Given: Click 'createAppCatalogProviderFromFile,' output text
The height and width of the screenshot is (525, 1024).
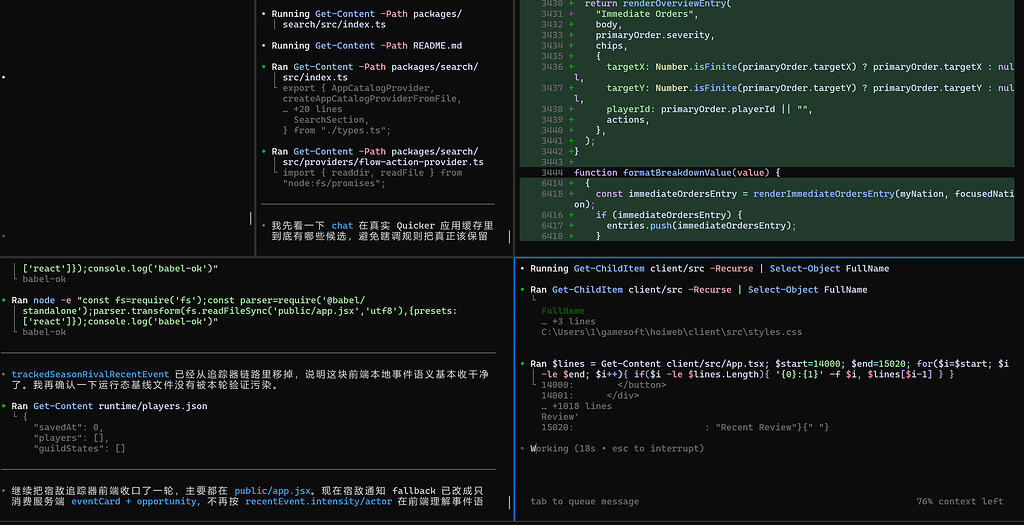Looking at the screenshot, I should coord(372,99).
